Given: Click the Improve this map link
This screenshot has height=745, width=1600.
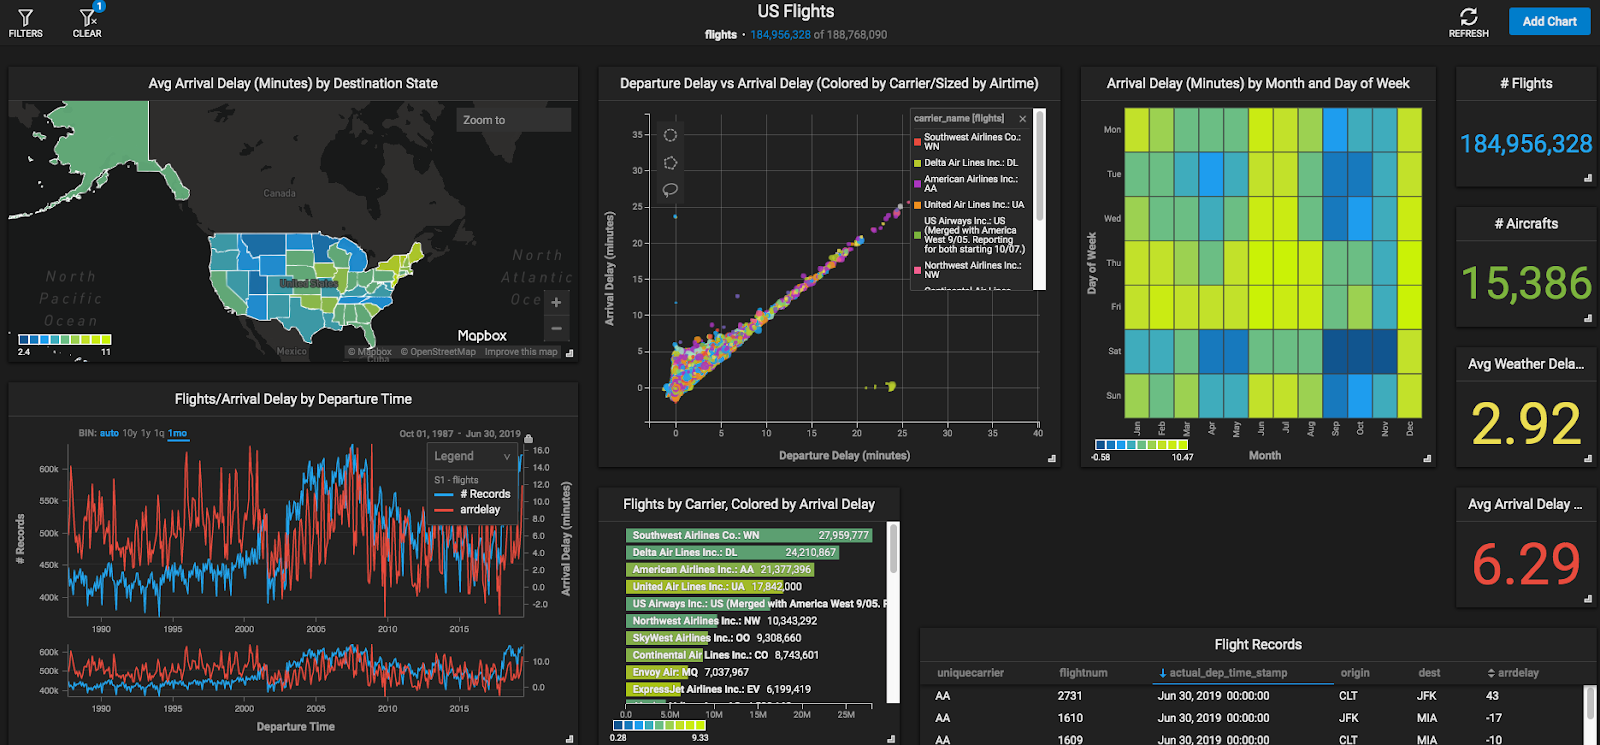Looking at the screenshot, I should click(x=521, y=352).
